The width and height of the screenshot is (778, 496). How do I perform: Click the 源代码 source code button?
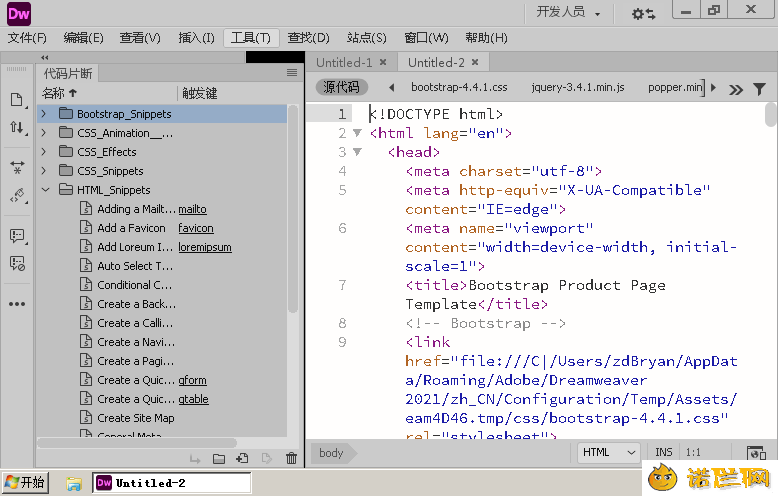341,87
